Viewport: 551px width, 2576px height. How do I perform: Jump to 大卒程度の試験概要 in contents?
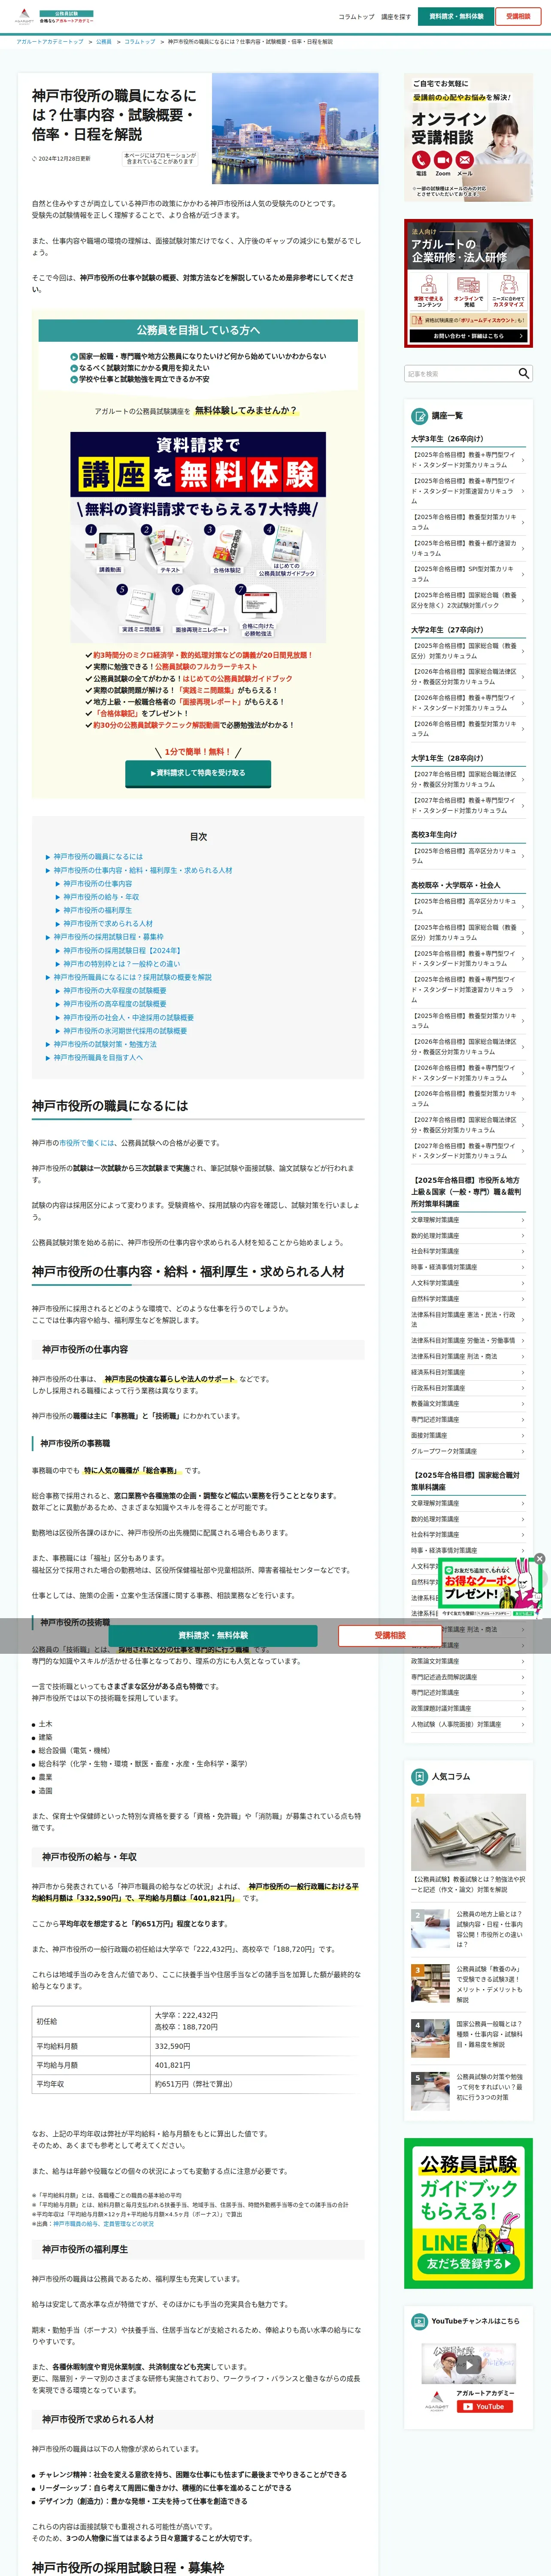[x=115, y=991]
